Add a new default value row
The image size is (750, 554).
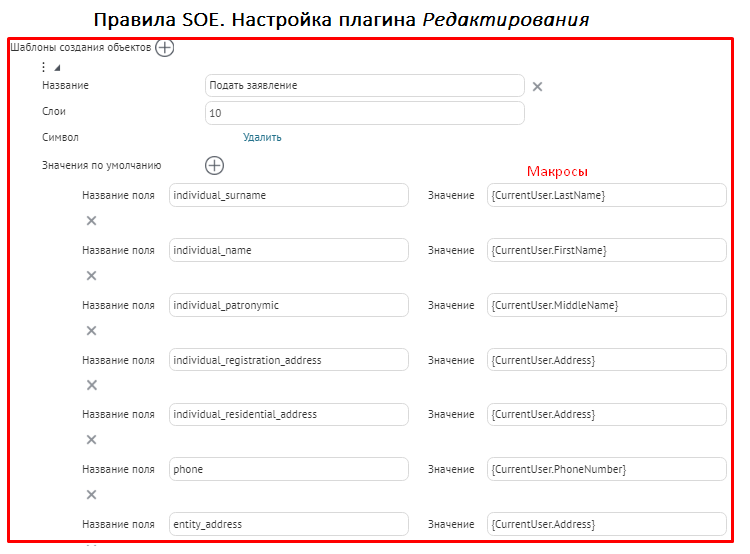pyautogui.click(x=214, y=166)
